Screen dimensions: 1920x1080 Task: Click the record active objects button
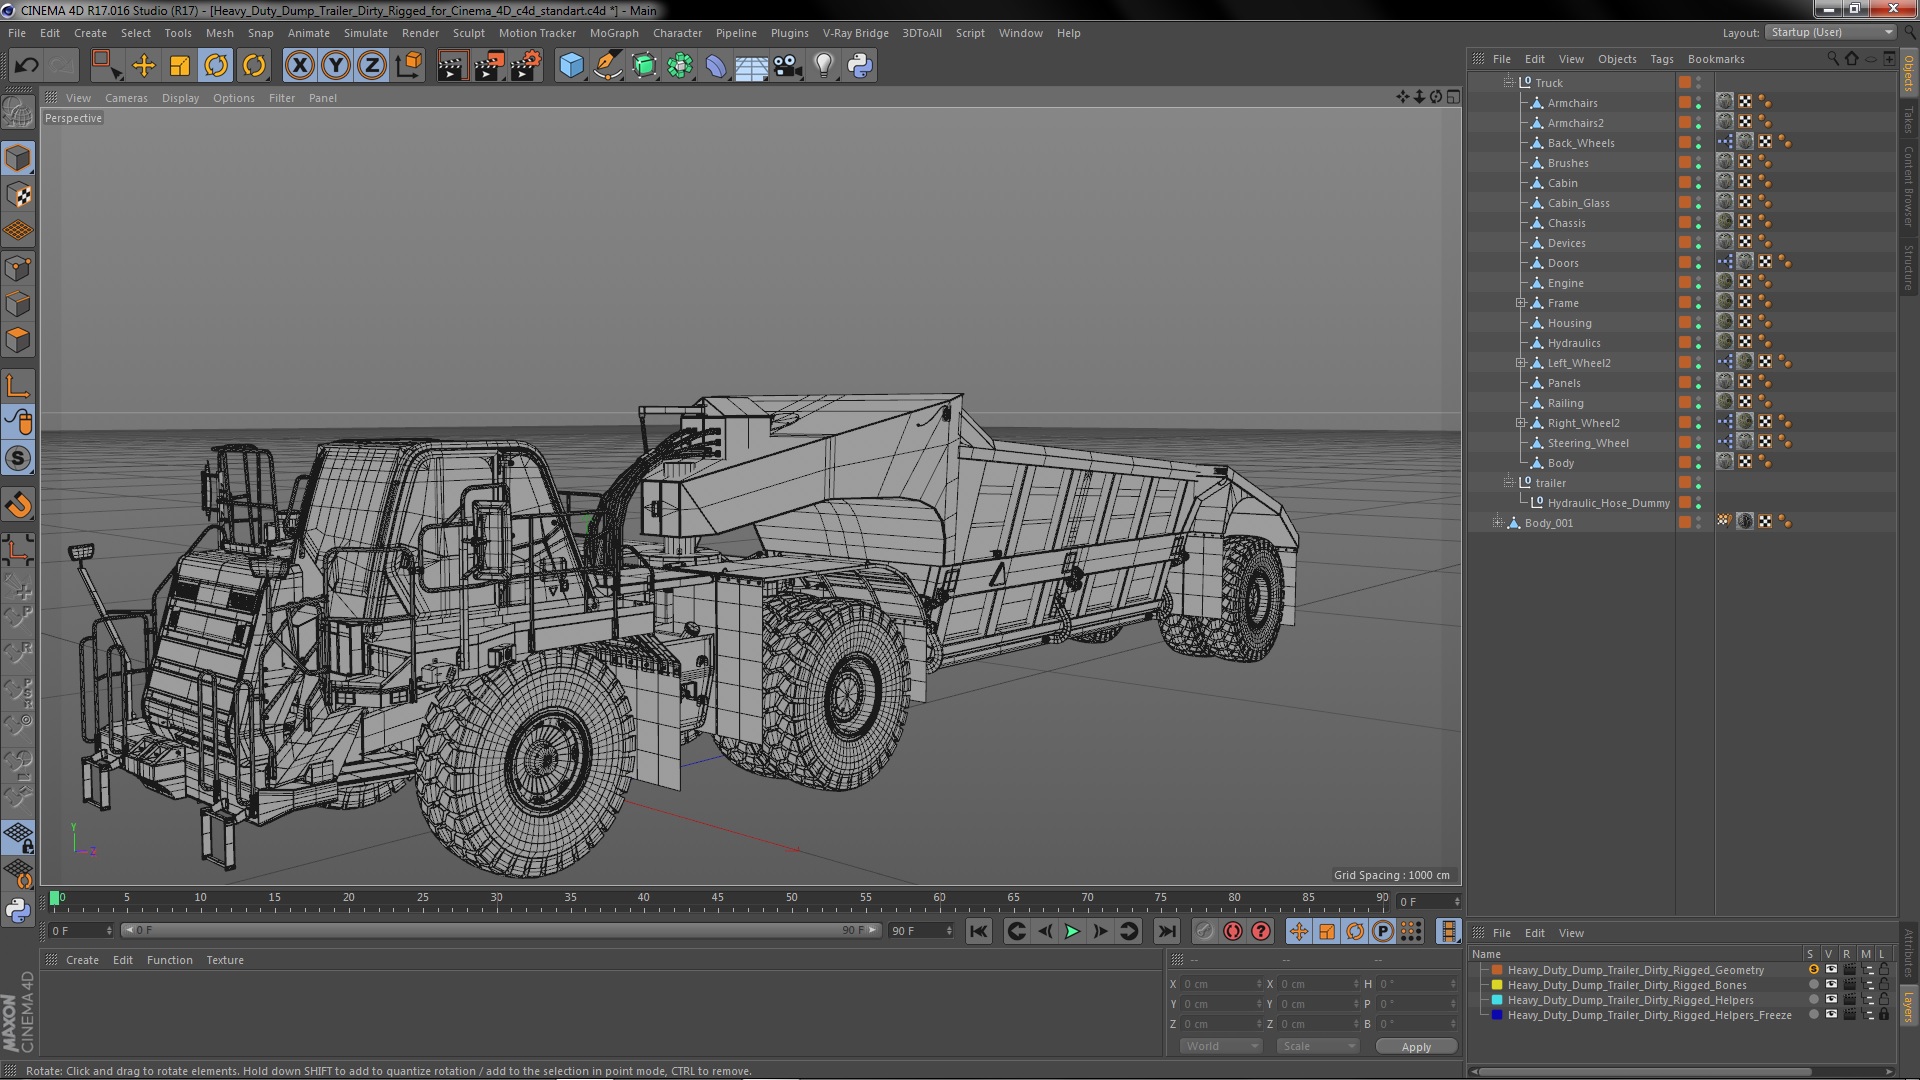[x=1204, y=932]
